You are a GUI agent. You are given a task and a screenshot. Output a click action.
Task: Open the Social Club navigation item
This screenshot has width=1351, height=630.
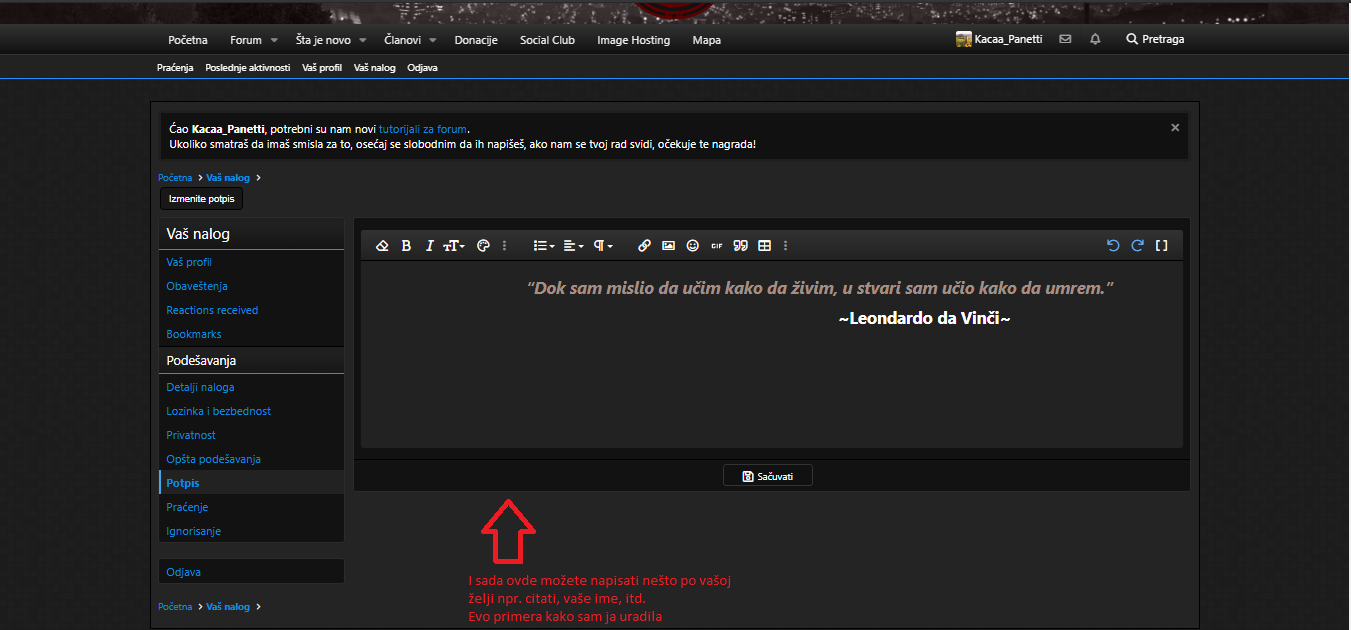547,40
